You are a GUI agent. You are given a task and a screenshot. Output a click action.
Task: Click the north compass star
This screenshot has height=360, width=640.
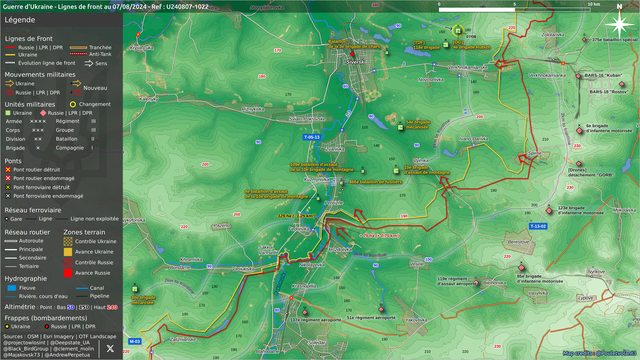(619, 24)
